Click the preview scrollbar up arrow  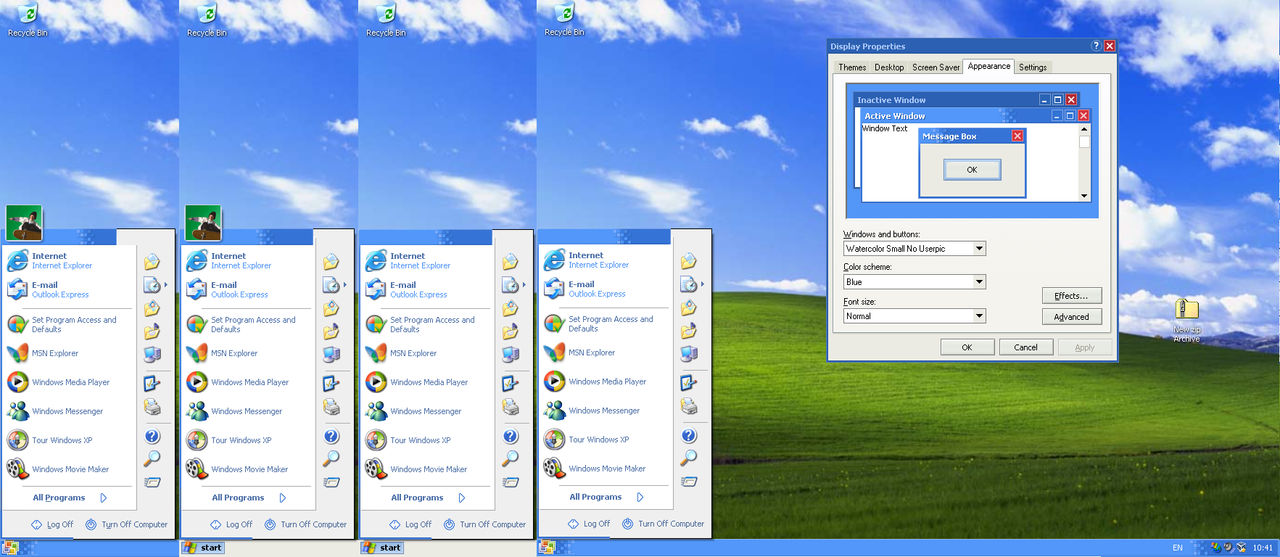click(x=1084, y=129)
